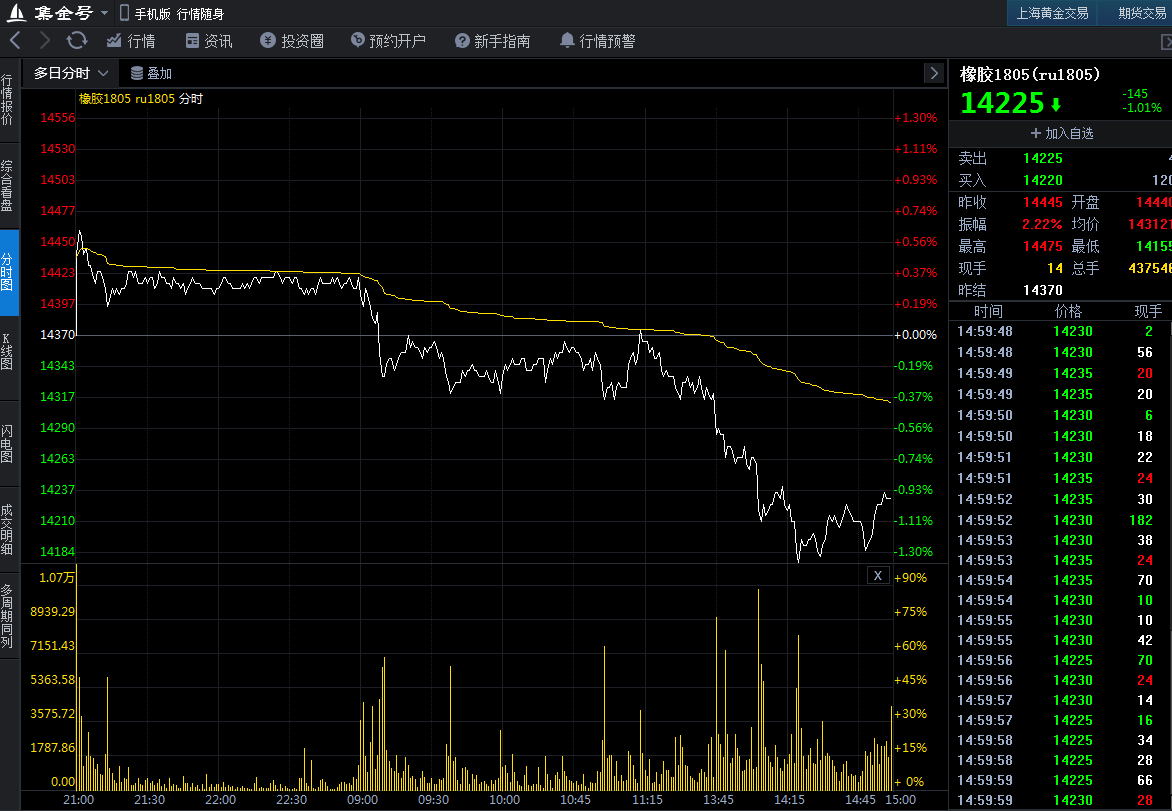Click the 振幅 value 2.22%
This screenshot has height=811, width=1172.
click(x=1042, y=224)
